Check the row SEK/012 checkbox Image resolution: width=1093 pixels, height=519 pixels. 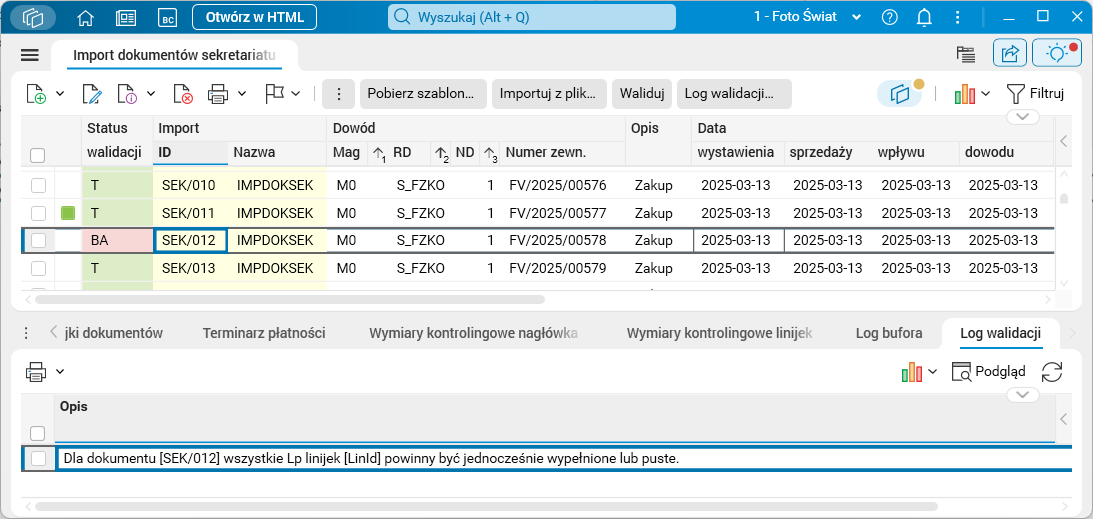click(38, 240)
